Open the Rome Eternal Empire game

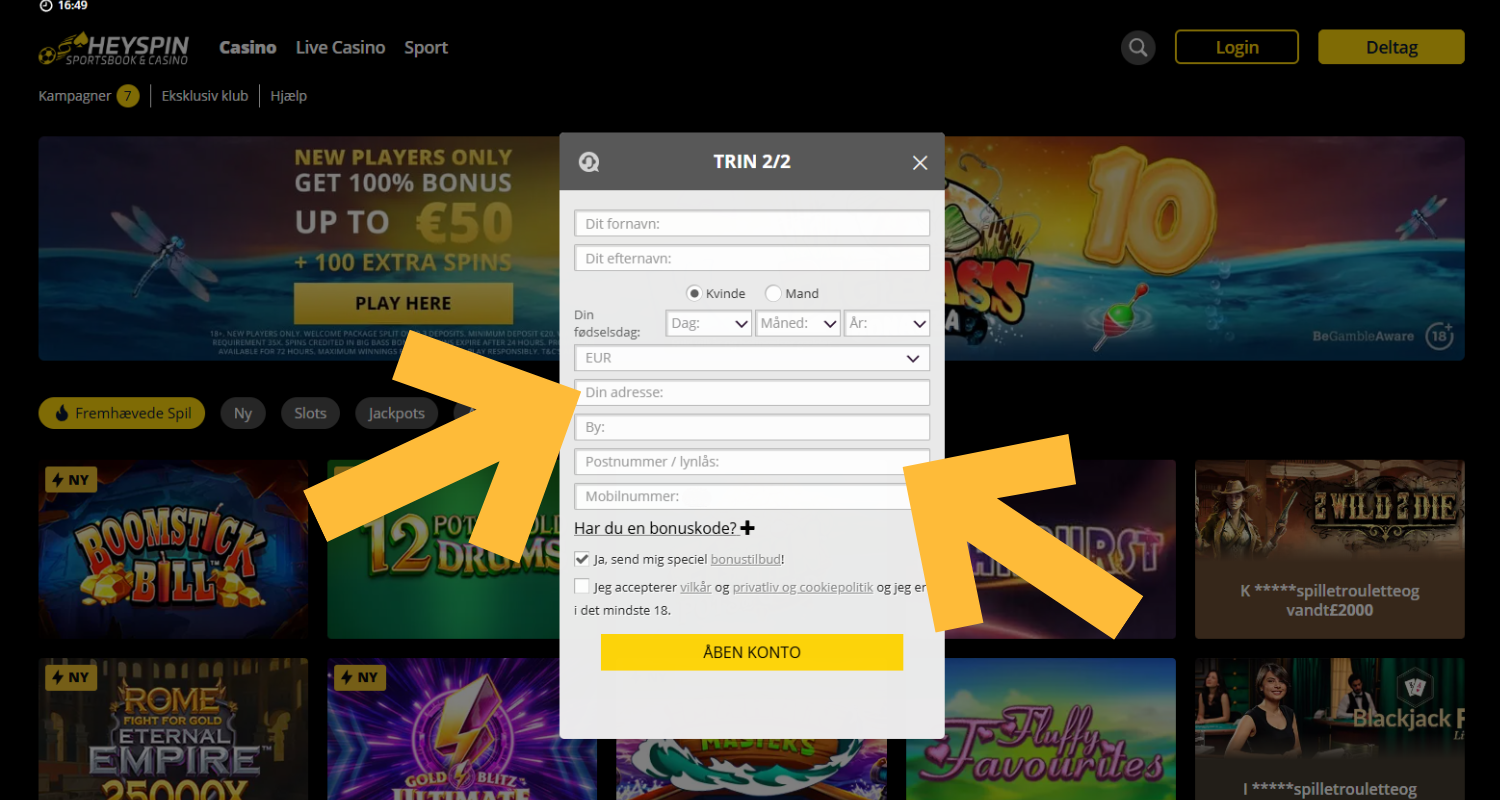click(x=173, y=729)
